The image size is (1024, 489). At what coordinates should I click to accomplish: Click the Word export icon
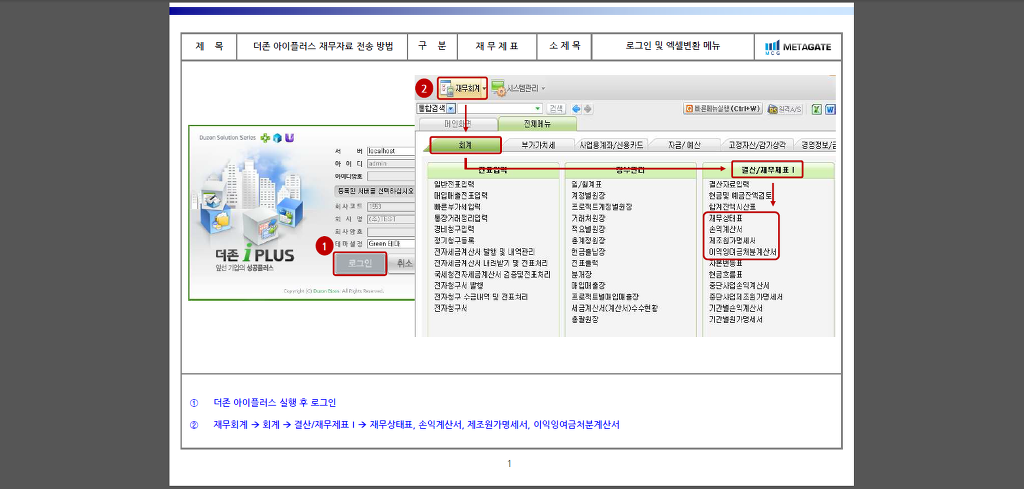tap(830, 109)
